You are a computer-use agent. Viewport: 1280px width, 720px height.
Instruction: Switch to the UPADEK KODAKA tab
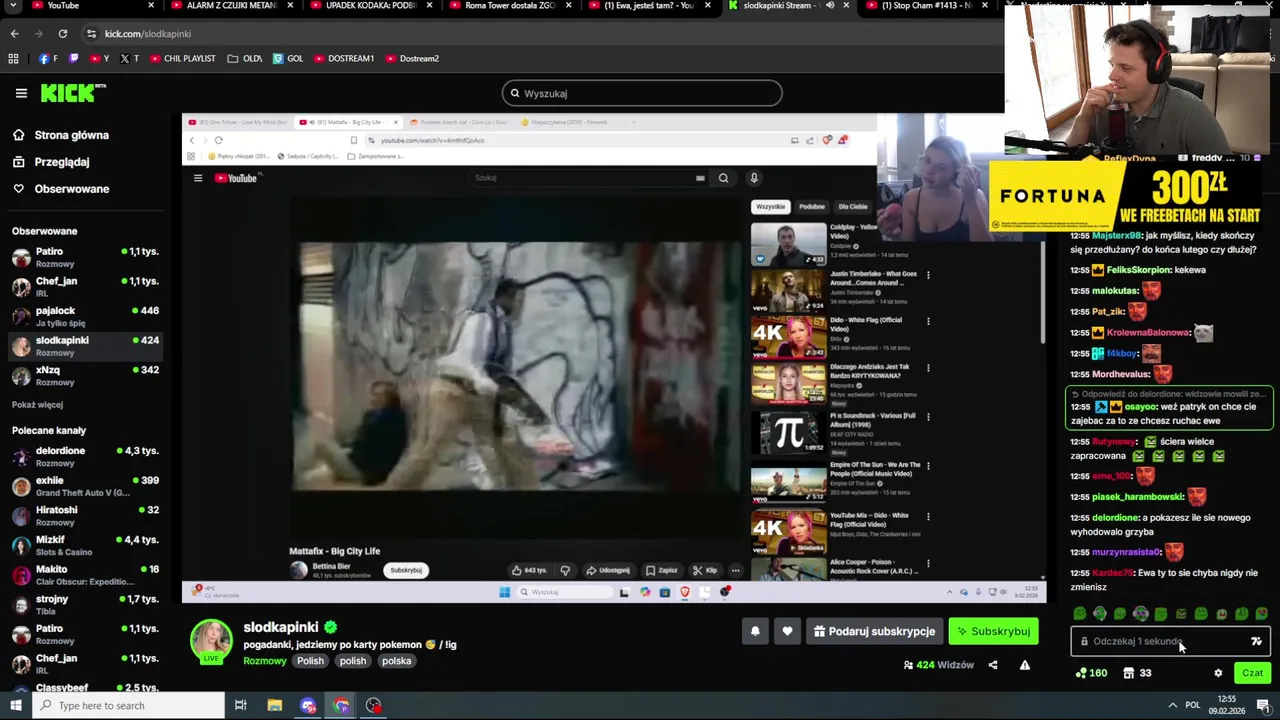370,6
